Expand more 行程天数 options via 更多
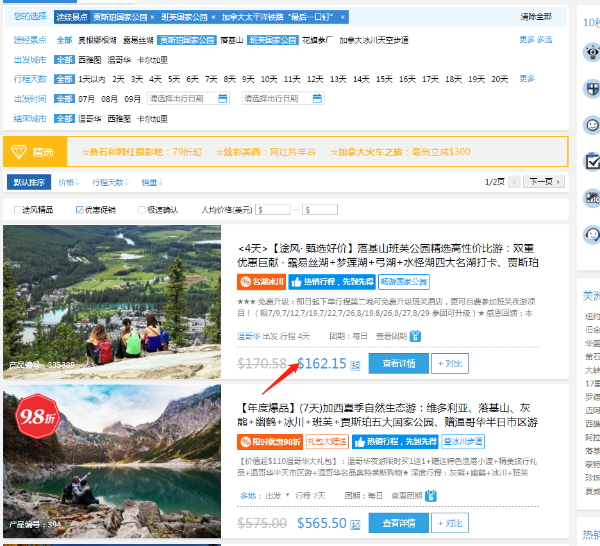The width and height of the screenshot is (600, 546). point(527,79)
